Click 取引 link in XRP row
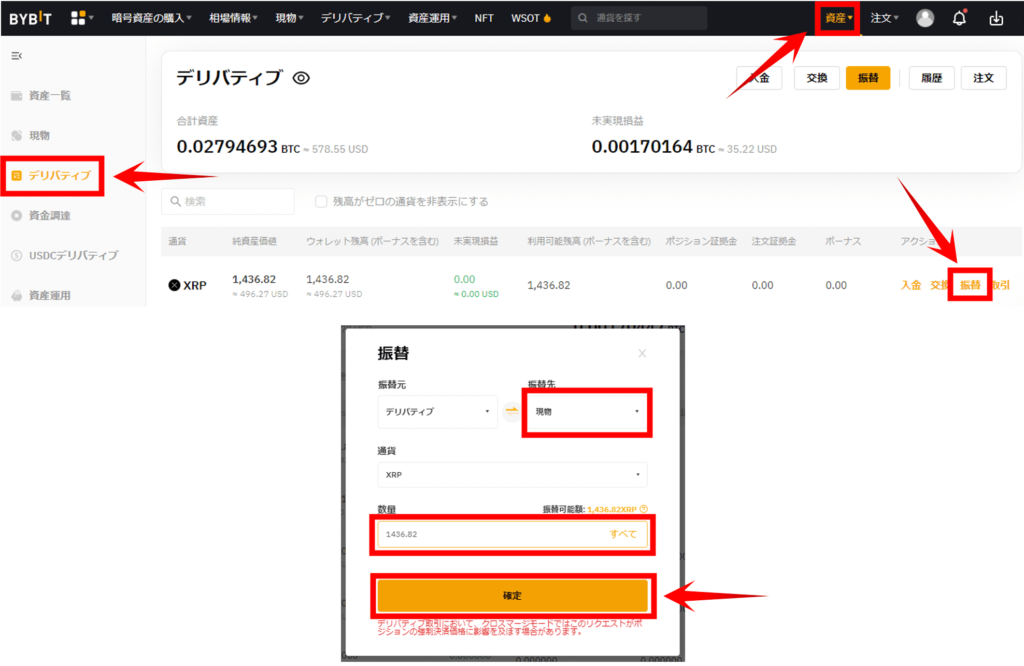 [x=1000, y=285]
